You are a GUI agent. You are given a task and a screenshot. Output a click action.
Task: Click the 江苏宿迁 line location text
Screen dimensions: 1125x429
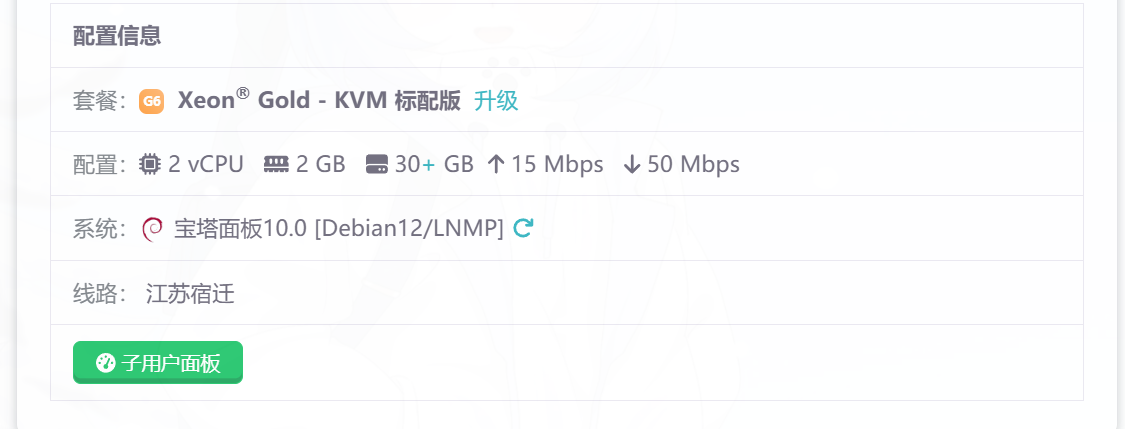point(190,293)
